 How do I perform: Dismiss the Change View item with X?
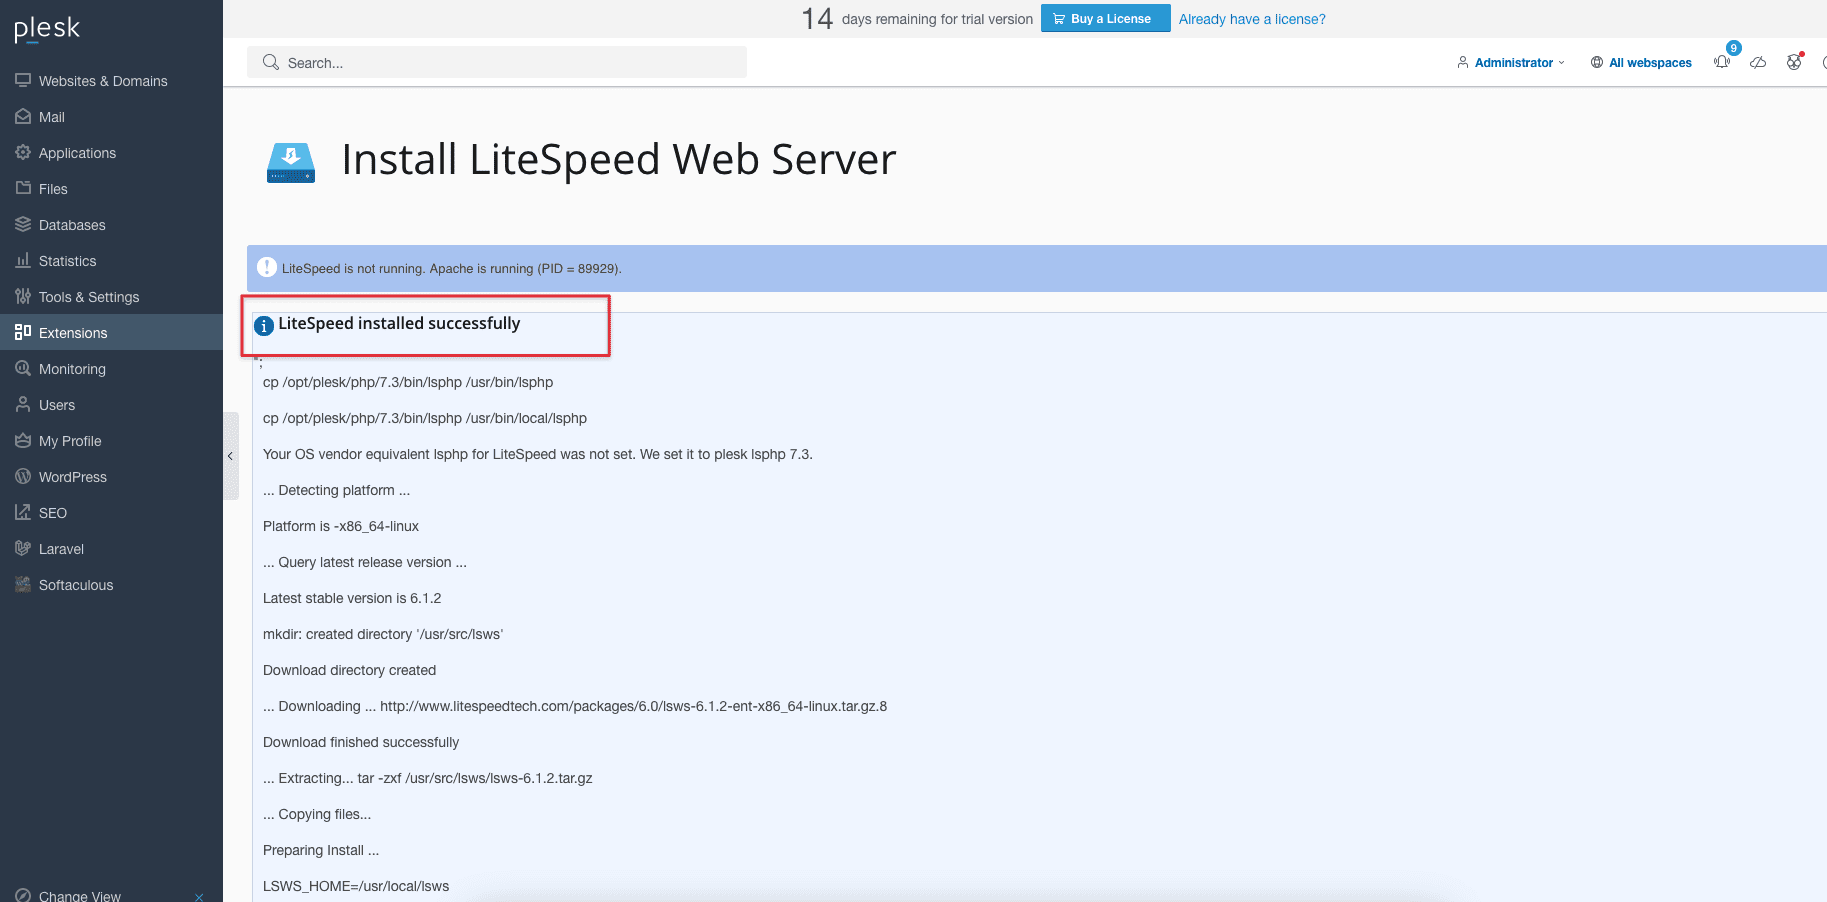click(199, 896)
